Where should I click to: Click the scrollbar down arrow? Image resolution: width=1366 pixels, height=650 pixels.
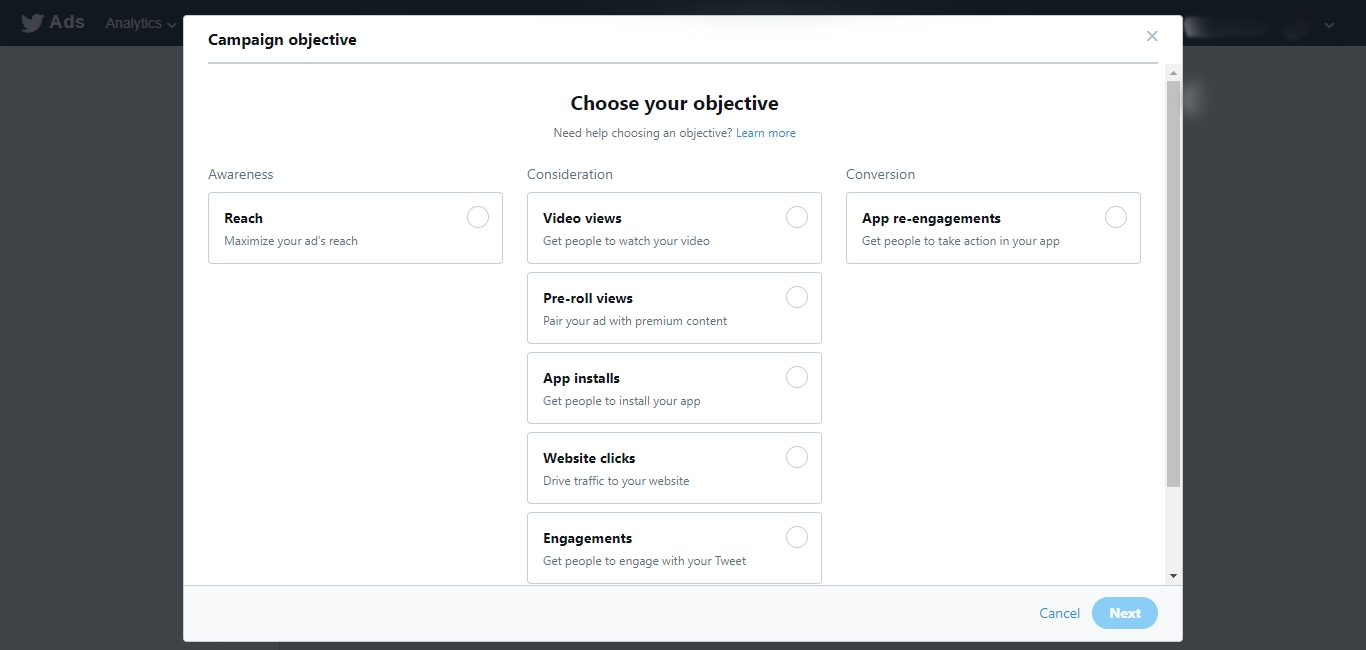click(1174, 576)
